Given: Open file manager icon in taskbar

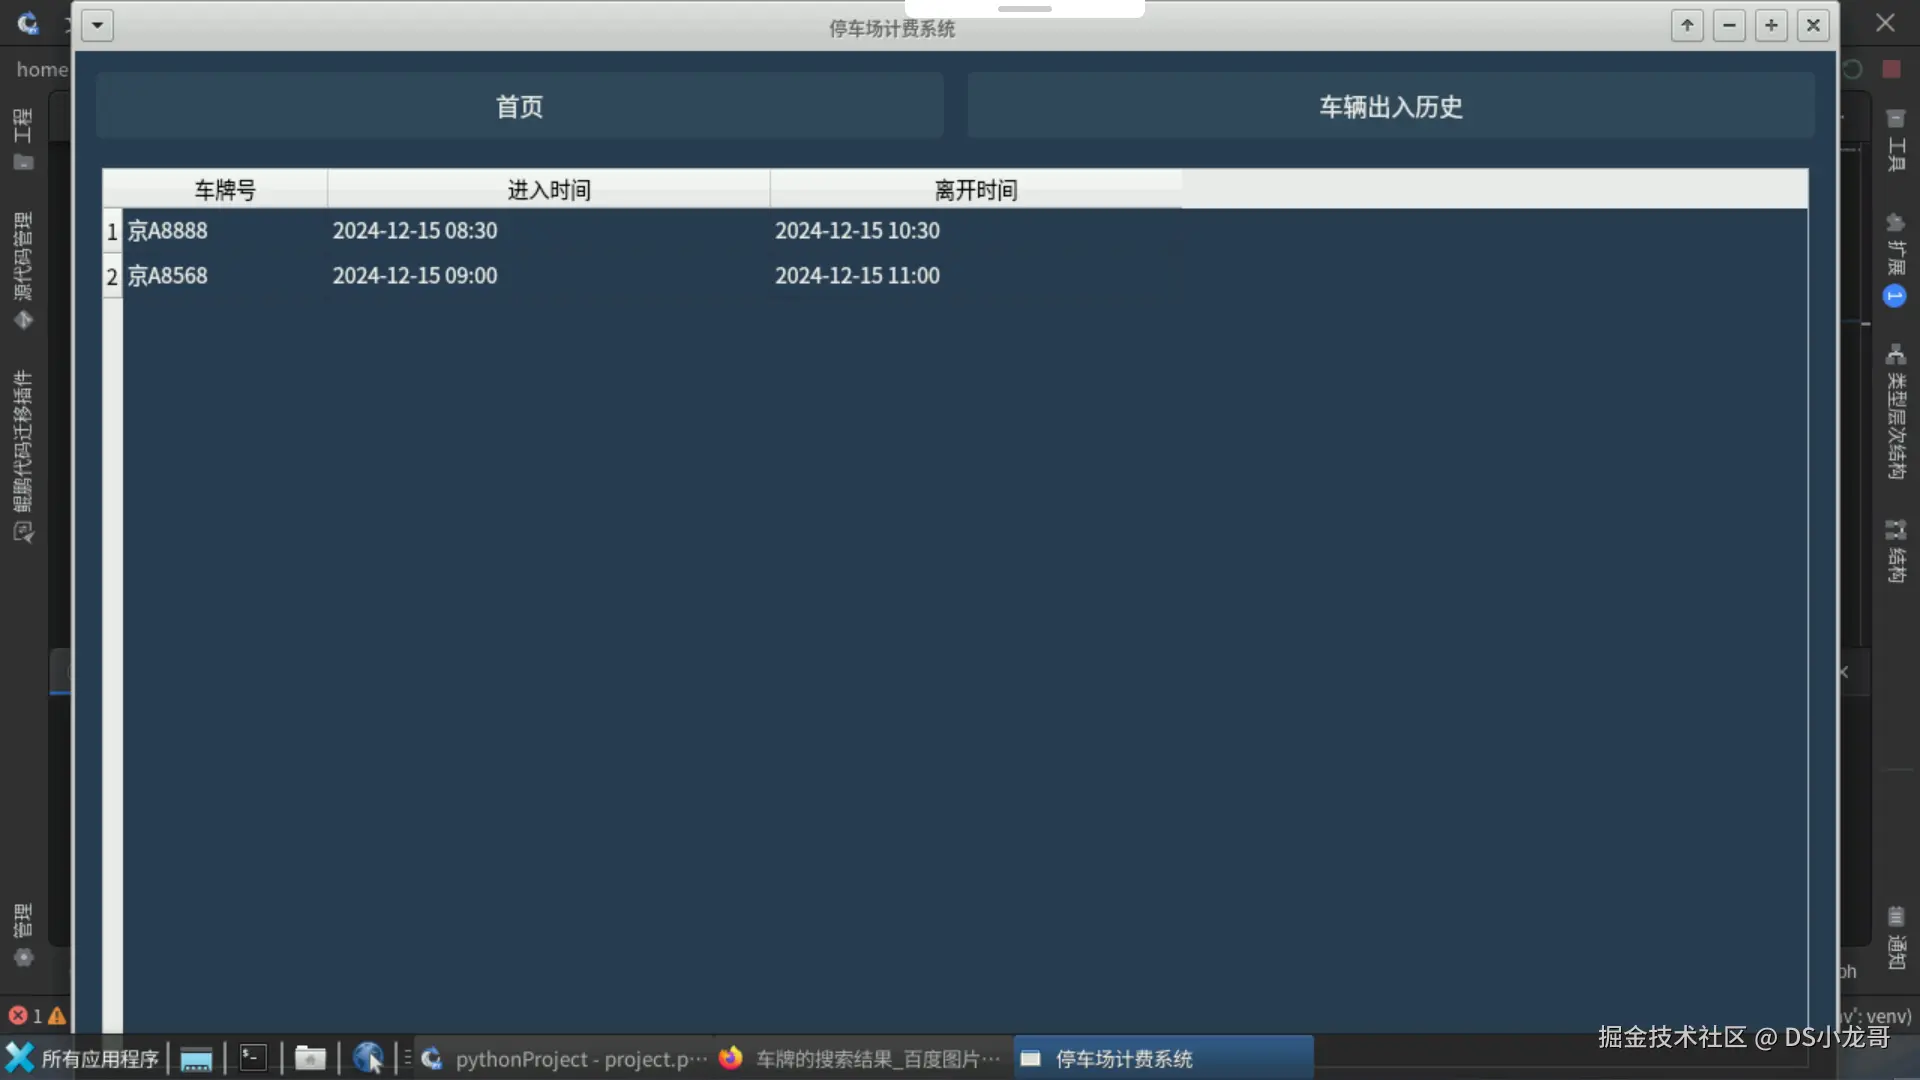Looking at the screenshot, I should pyautogui.click(x=310, y=1058).
